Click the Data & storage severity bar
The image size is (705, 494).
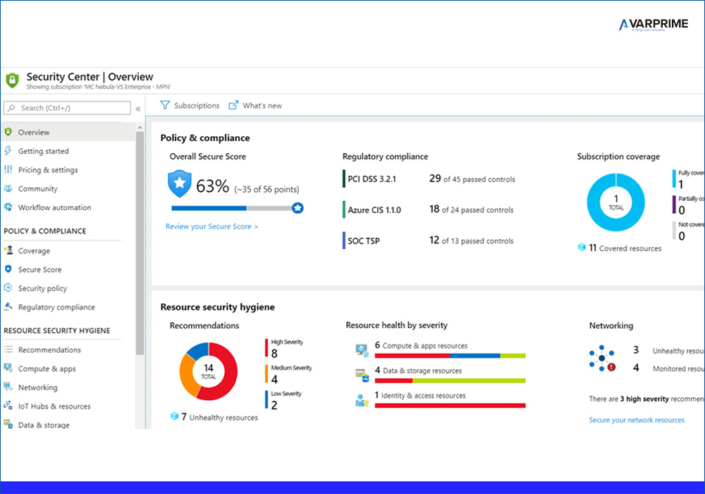450,381
